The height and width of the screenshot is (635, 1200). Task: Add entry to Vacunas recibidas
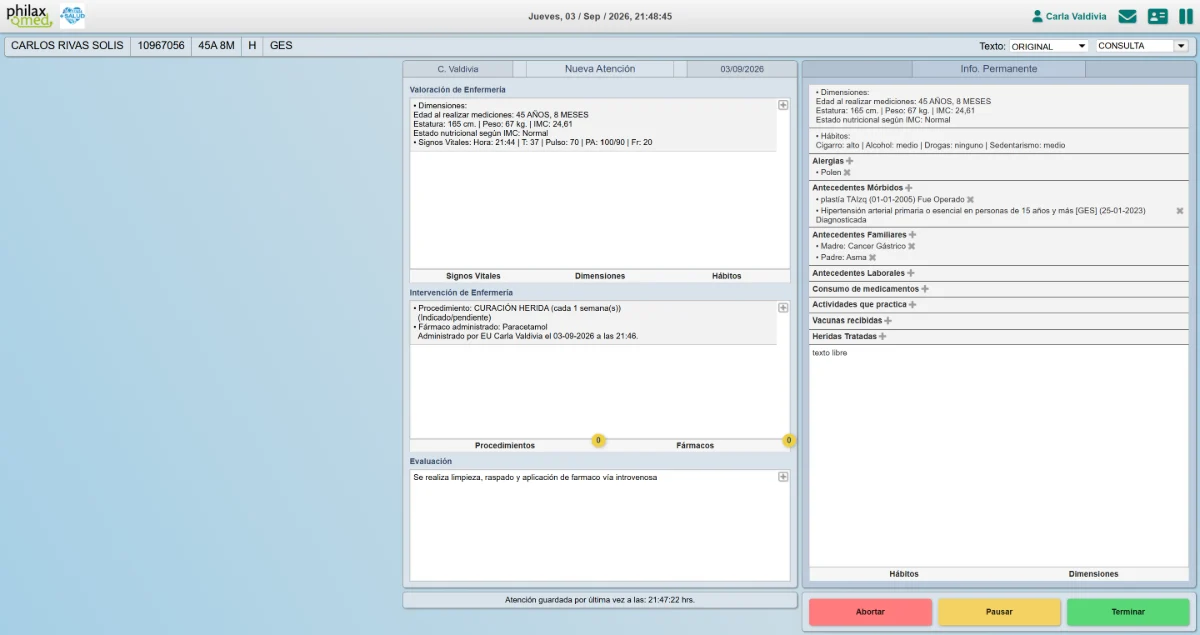(x=888, y=321)
